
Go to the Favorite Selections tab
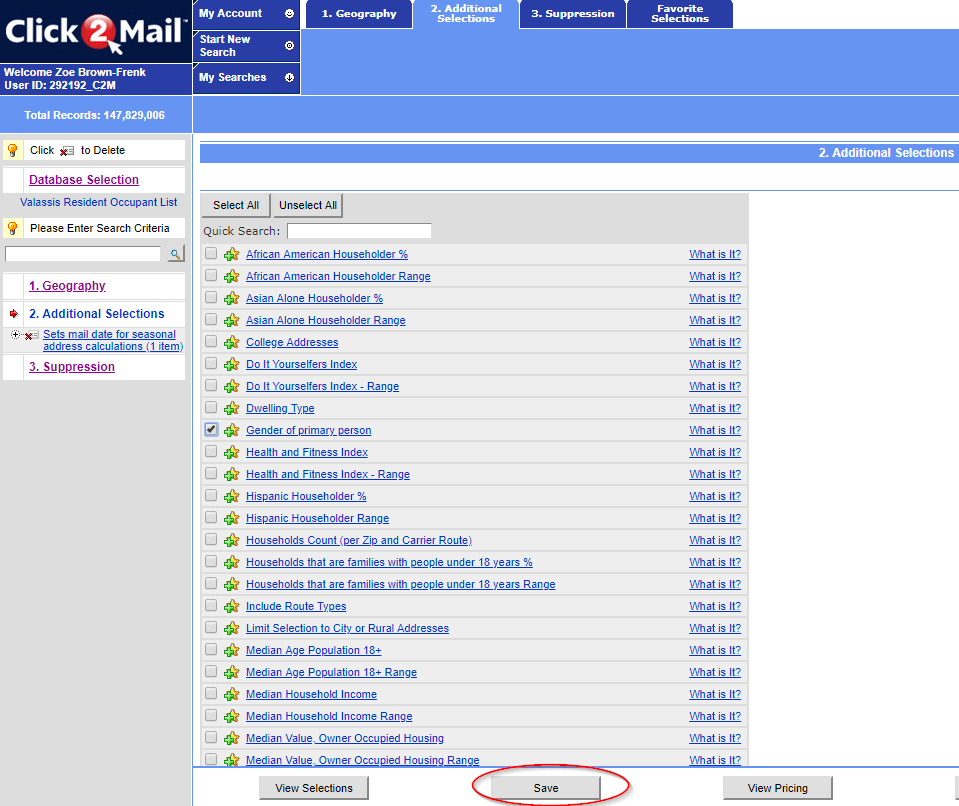point(679,14)
